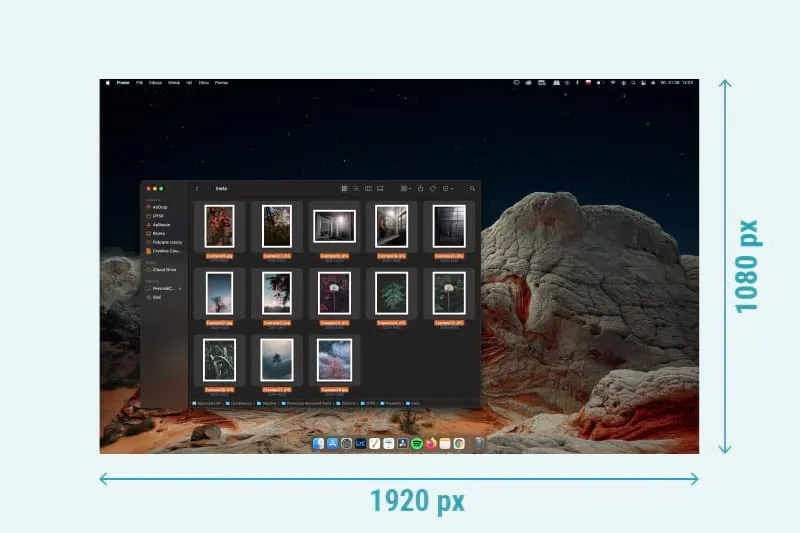Switch Finder to gallery view

click(379, 188)
